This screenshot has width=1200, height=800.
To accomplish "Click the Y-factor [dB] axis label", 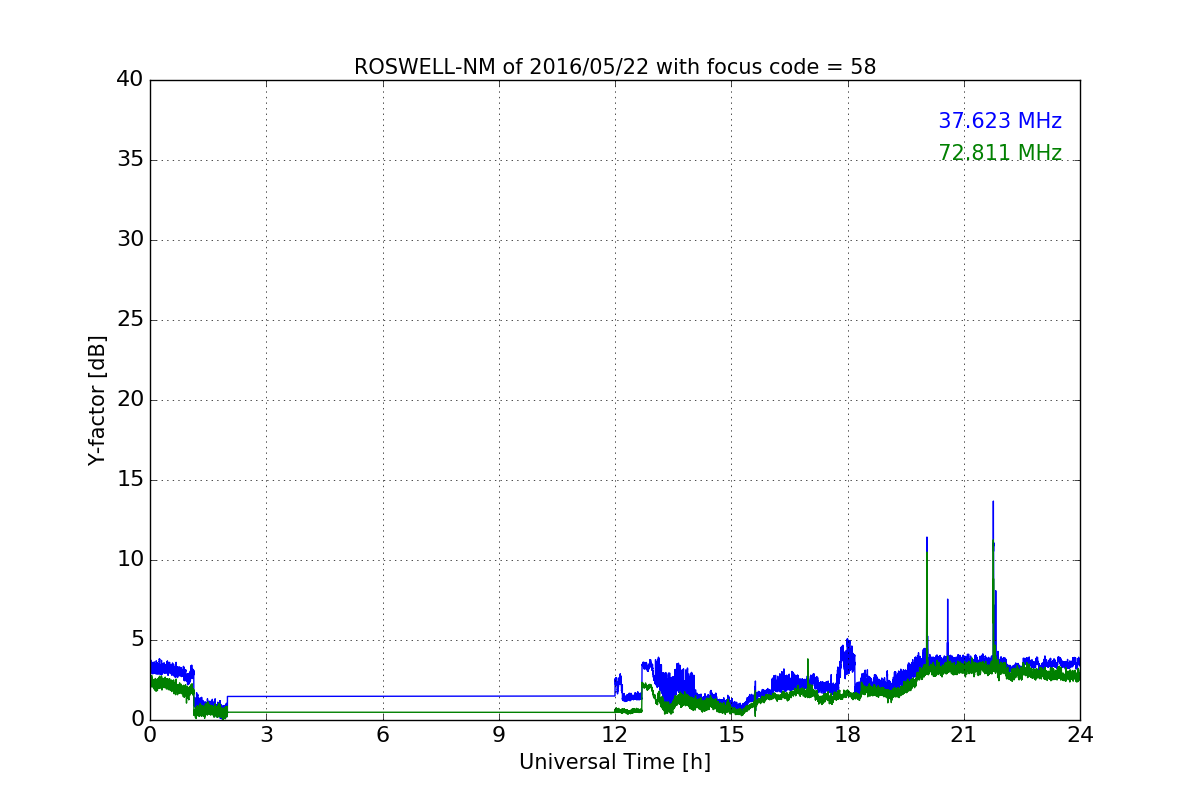I will [97, 400].
